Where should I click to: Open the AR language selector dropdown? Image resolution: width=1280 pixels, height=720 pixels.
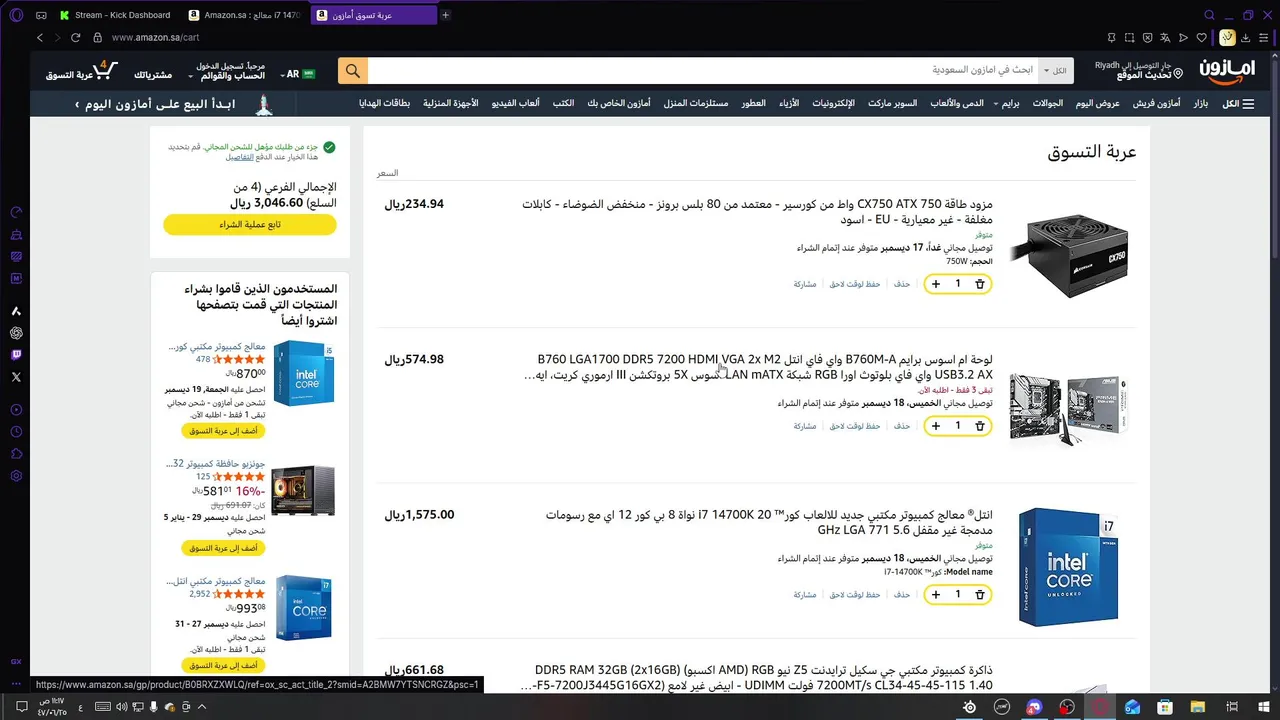coord(299,74)
